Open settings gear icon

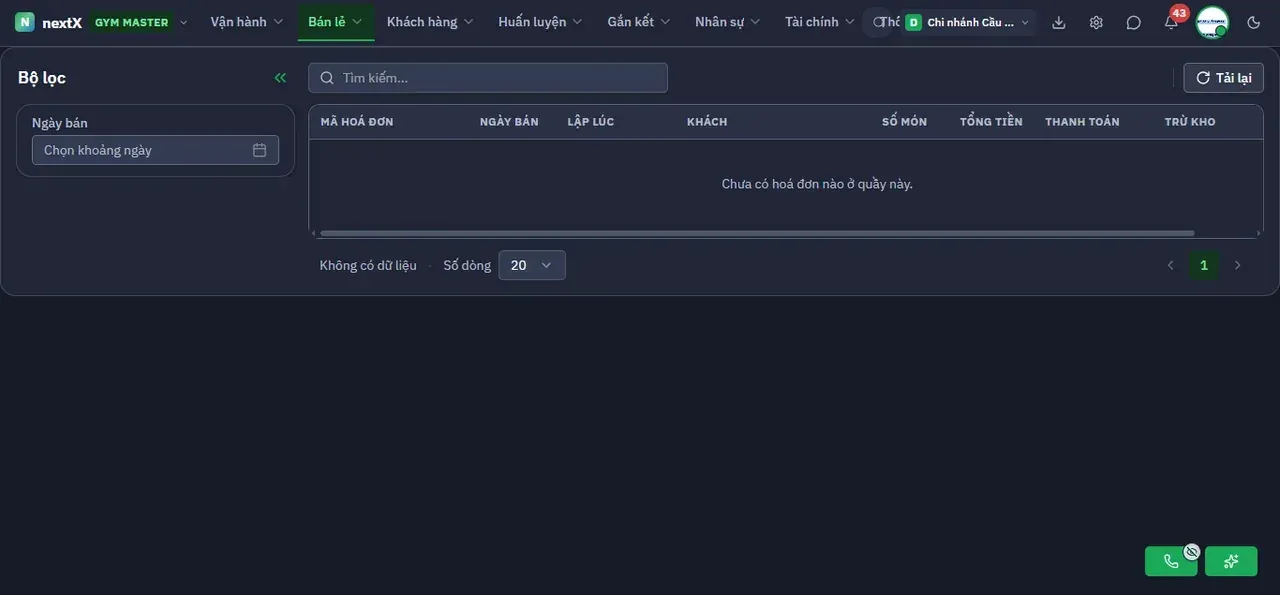pos(1096,22)
